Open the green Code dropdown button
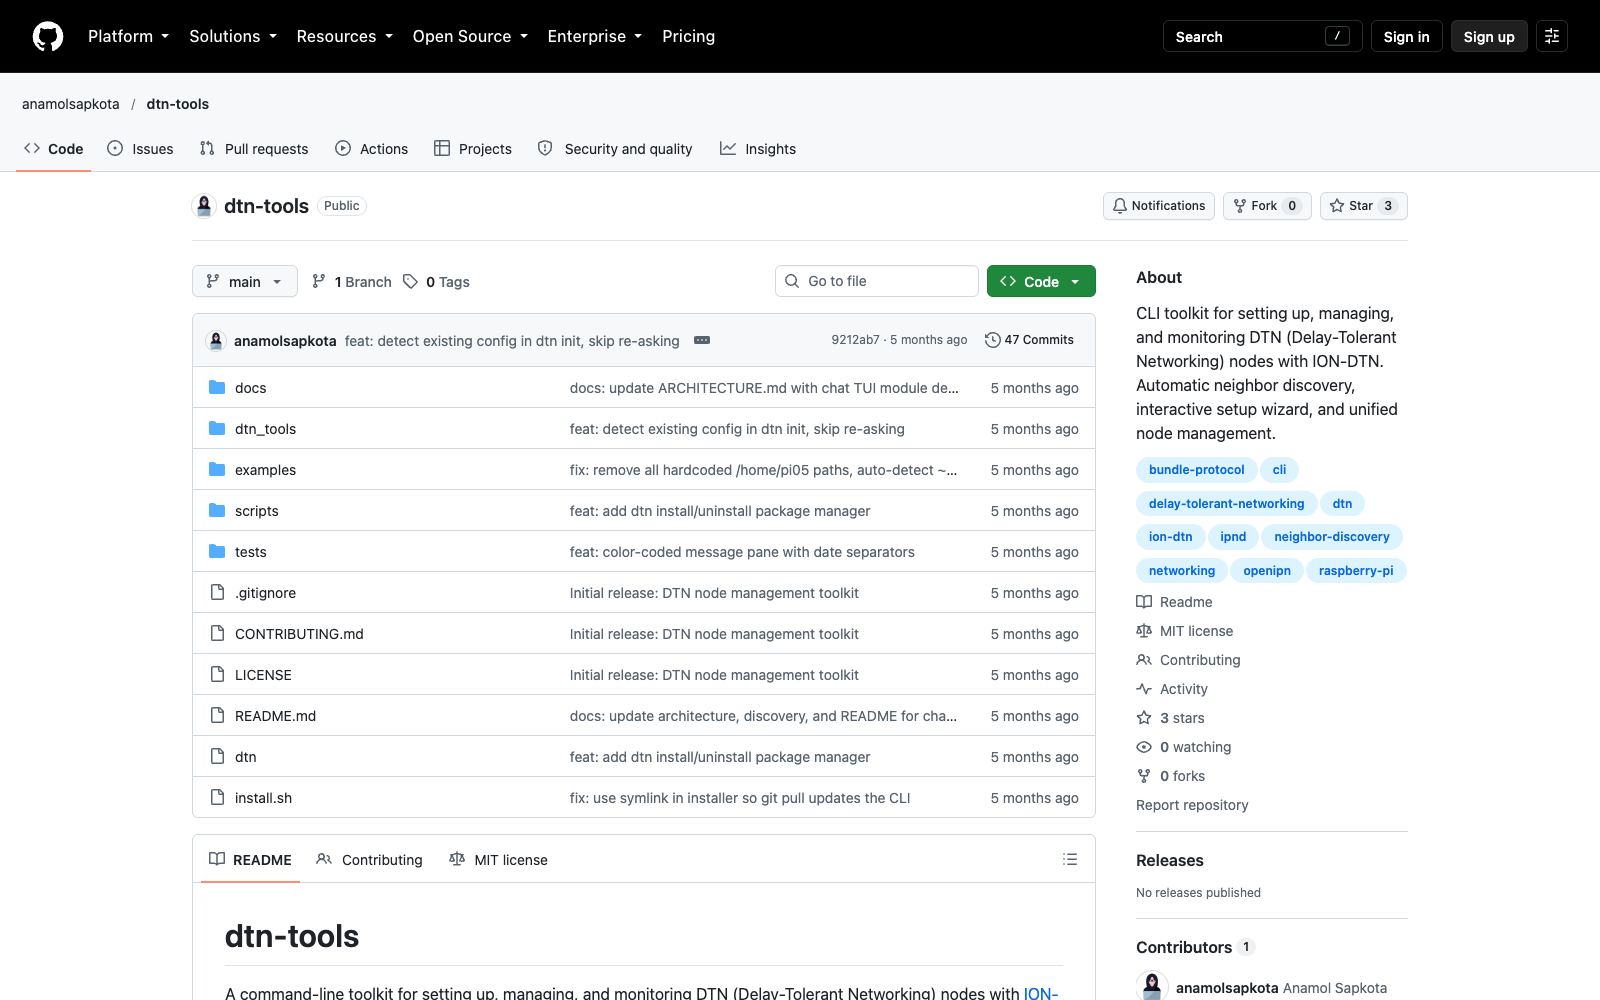Image resolution: width=1600 pixels, height=1000 pixels. (1041, 281)
